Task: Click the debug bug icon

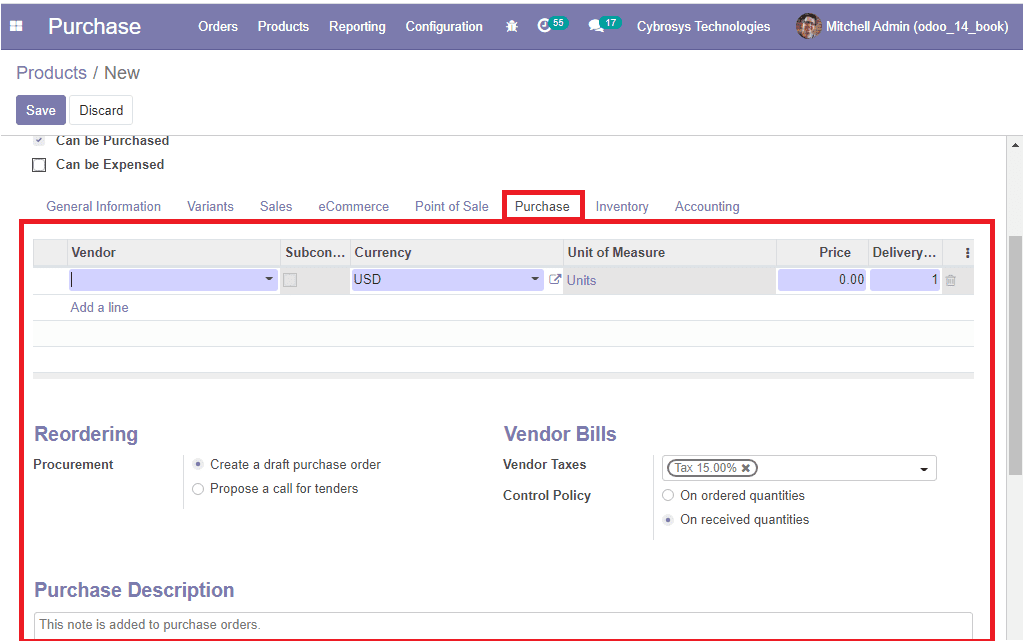Action: [x=512, y=27]
